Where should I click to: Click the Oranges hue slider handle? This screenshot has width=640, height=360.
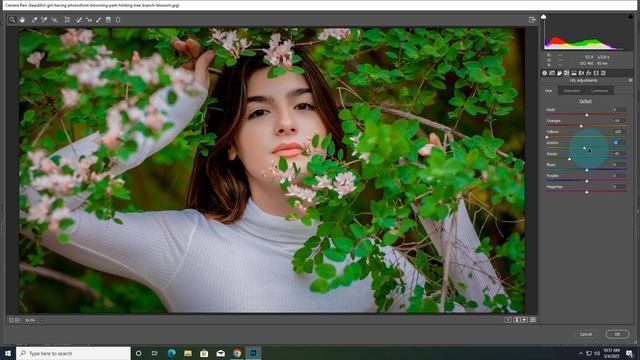click(581, 126)
